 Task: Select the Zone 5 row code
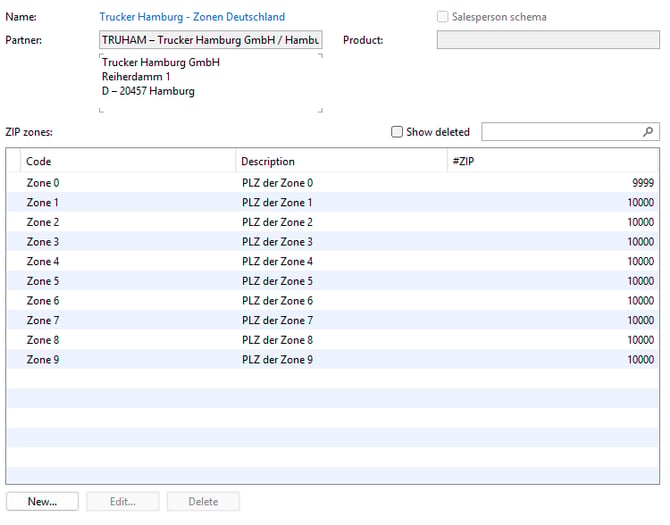pos(43,281)
